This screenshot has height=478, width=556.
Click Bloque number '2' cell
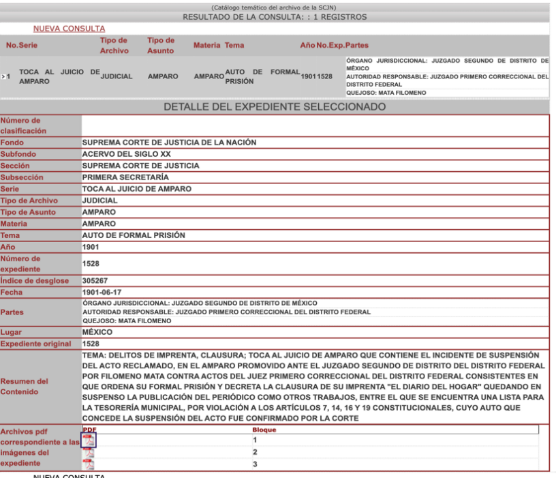coord(255,452)
